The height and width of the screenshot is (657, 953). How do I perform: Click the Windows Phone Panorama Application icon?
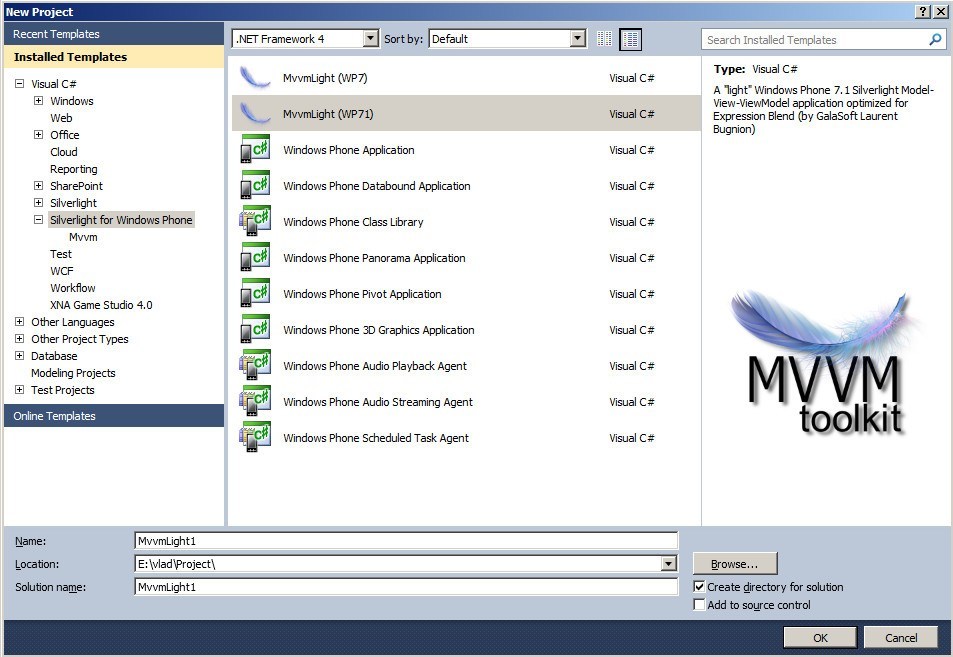pos(255,258)
